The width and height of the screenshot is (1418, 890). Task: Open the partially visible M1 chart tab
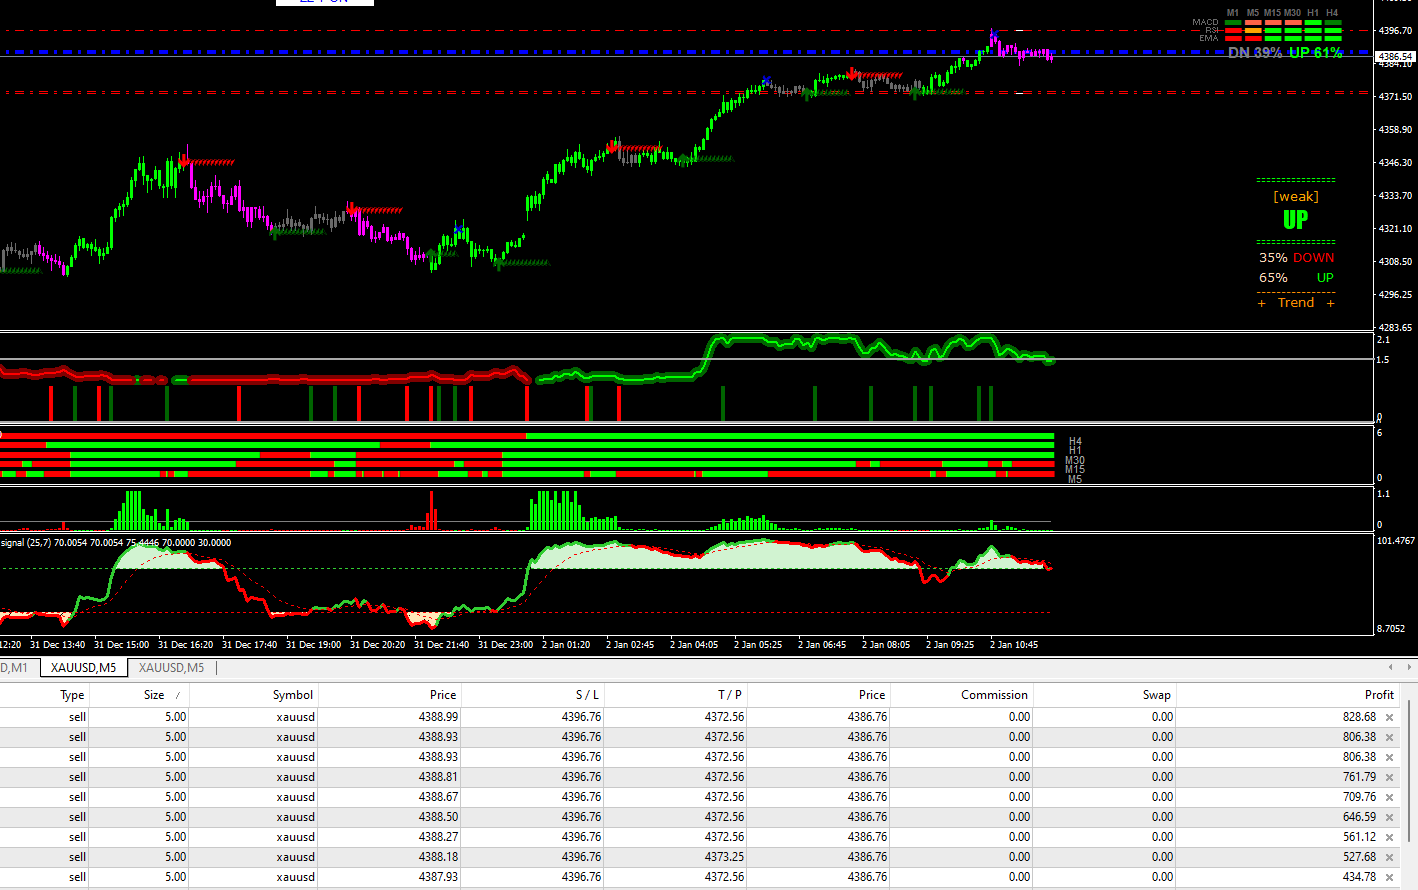pos(16,668)
